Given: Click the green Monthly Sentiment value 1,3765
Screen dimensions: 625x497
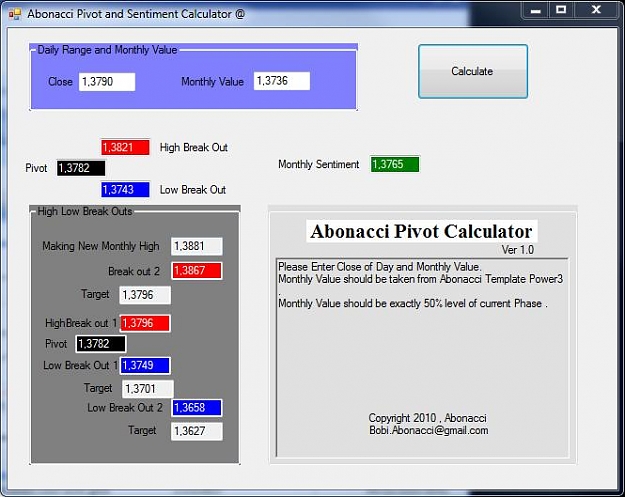Looking at the screenshot, I should 395,164.
